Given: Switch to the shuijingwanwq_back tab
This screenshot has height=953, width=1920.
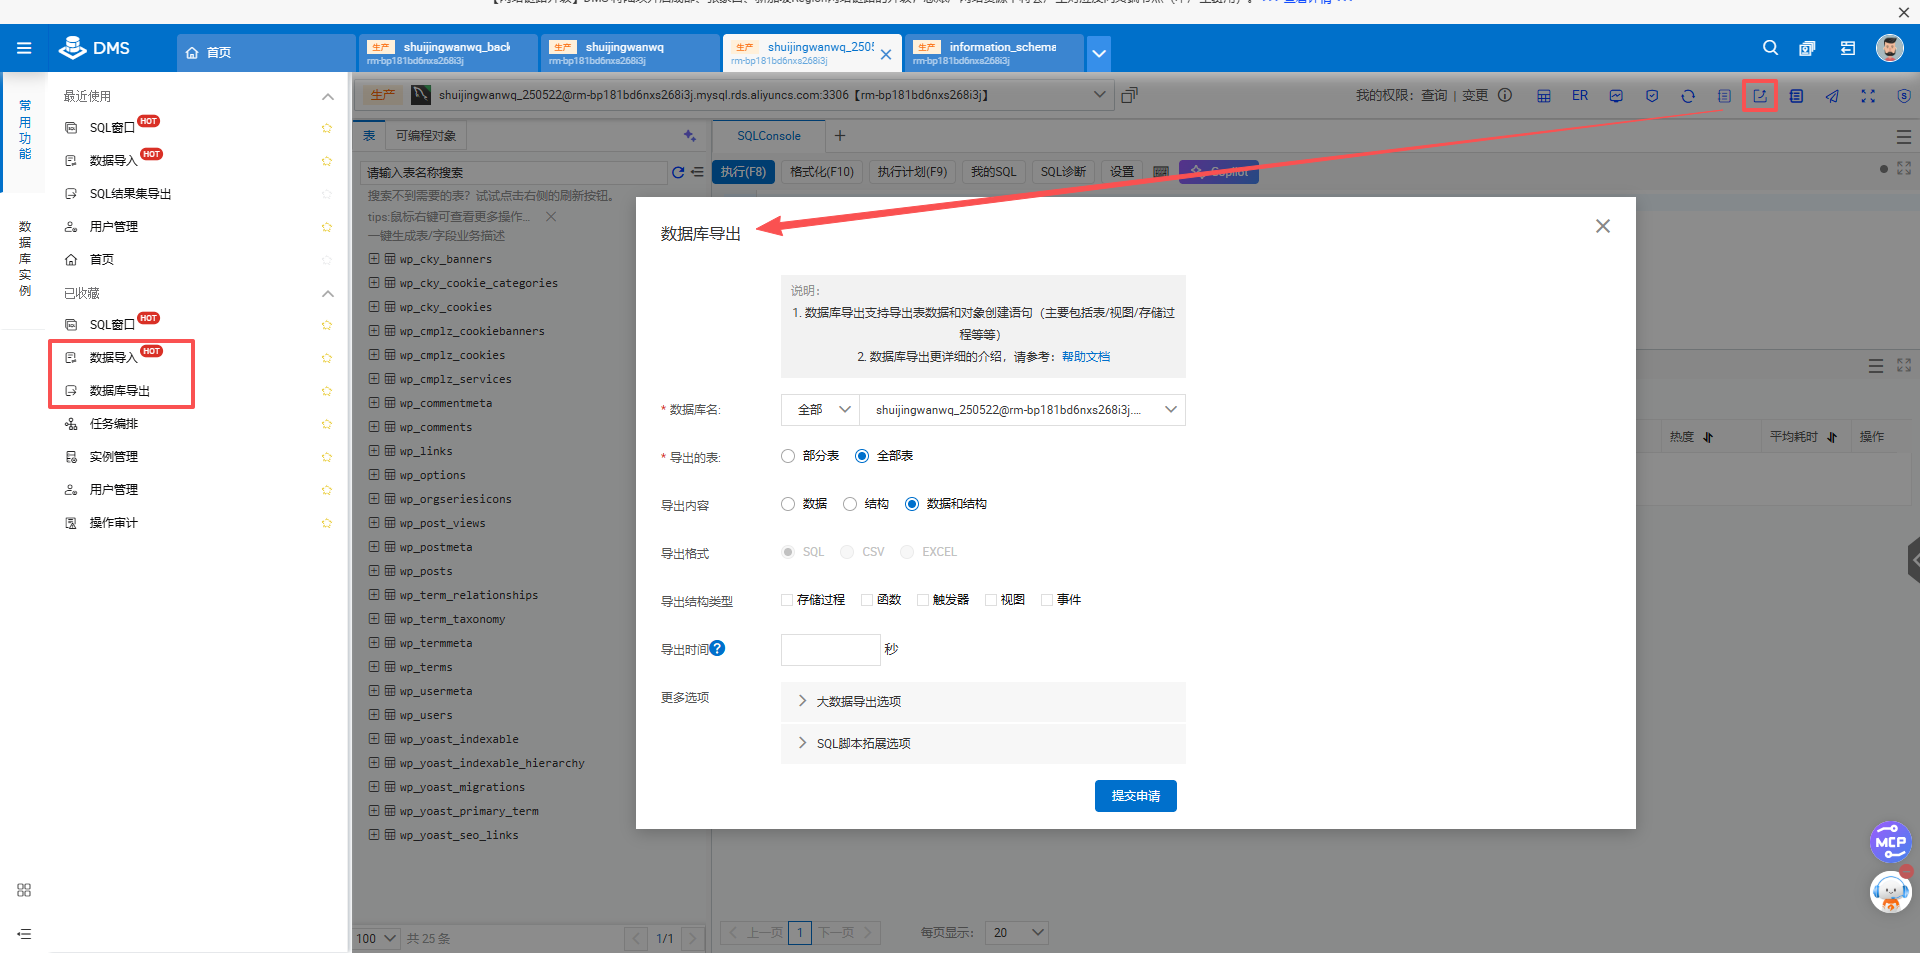Looking at the screenshot, I should (x=447, y=53).
